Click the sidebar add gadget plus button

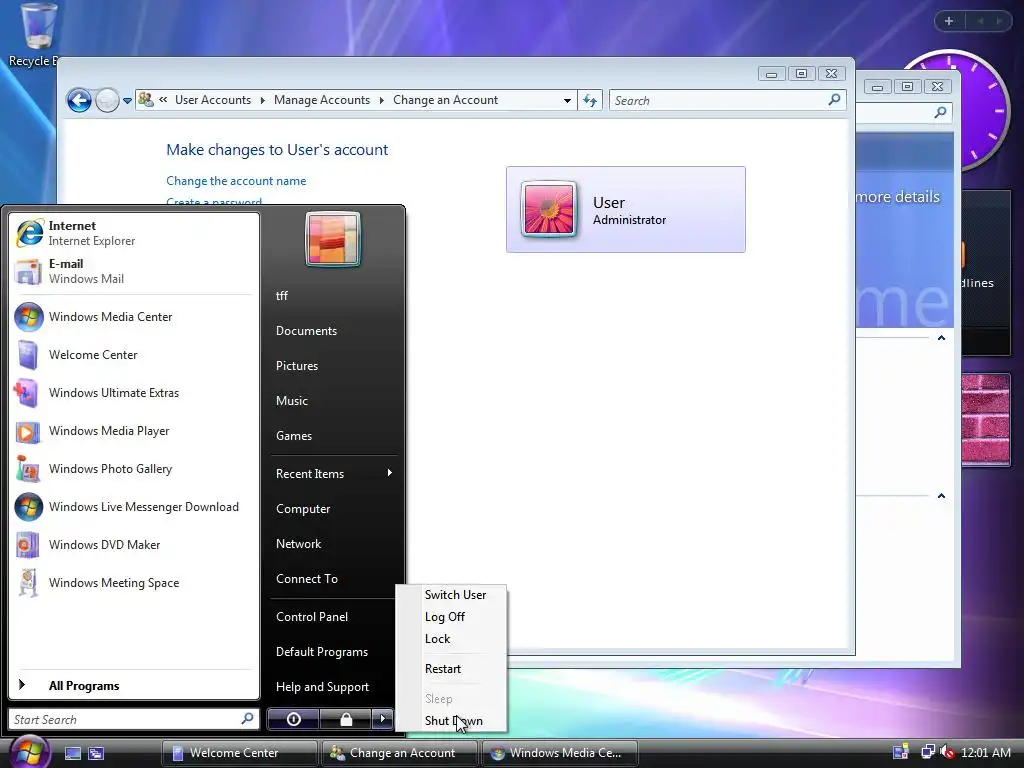pos(949,21)
